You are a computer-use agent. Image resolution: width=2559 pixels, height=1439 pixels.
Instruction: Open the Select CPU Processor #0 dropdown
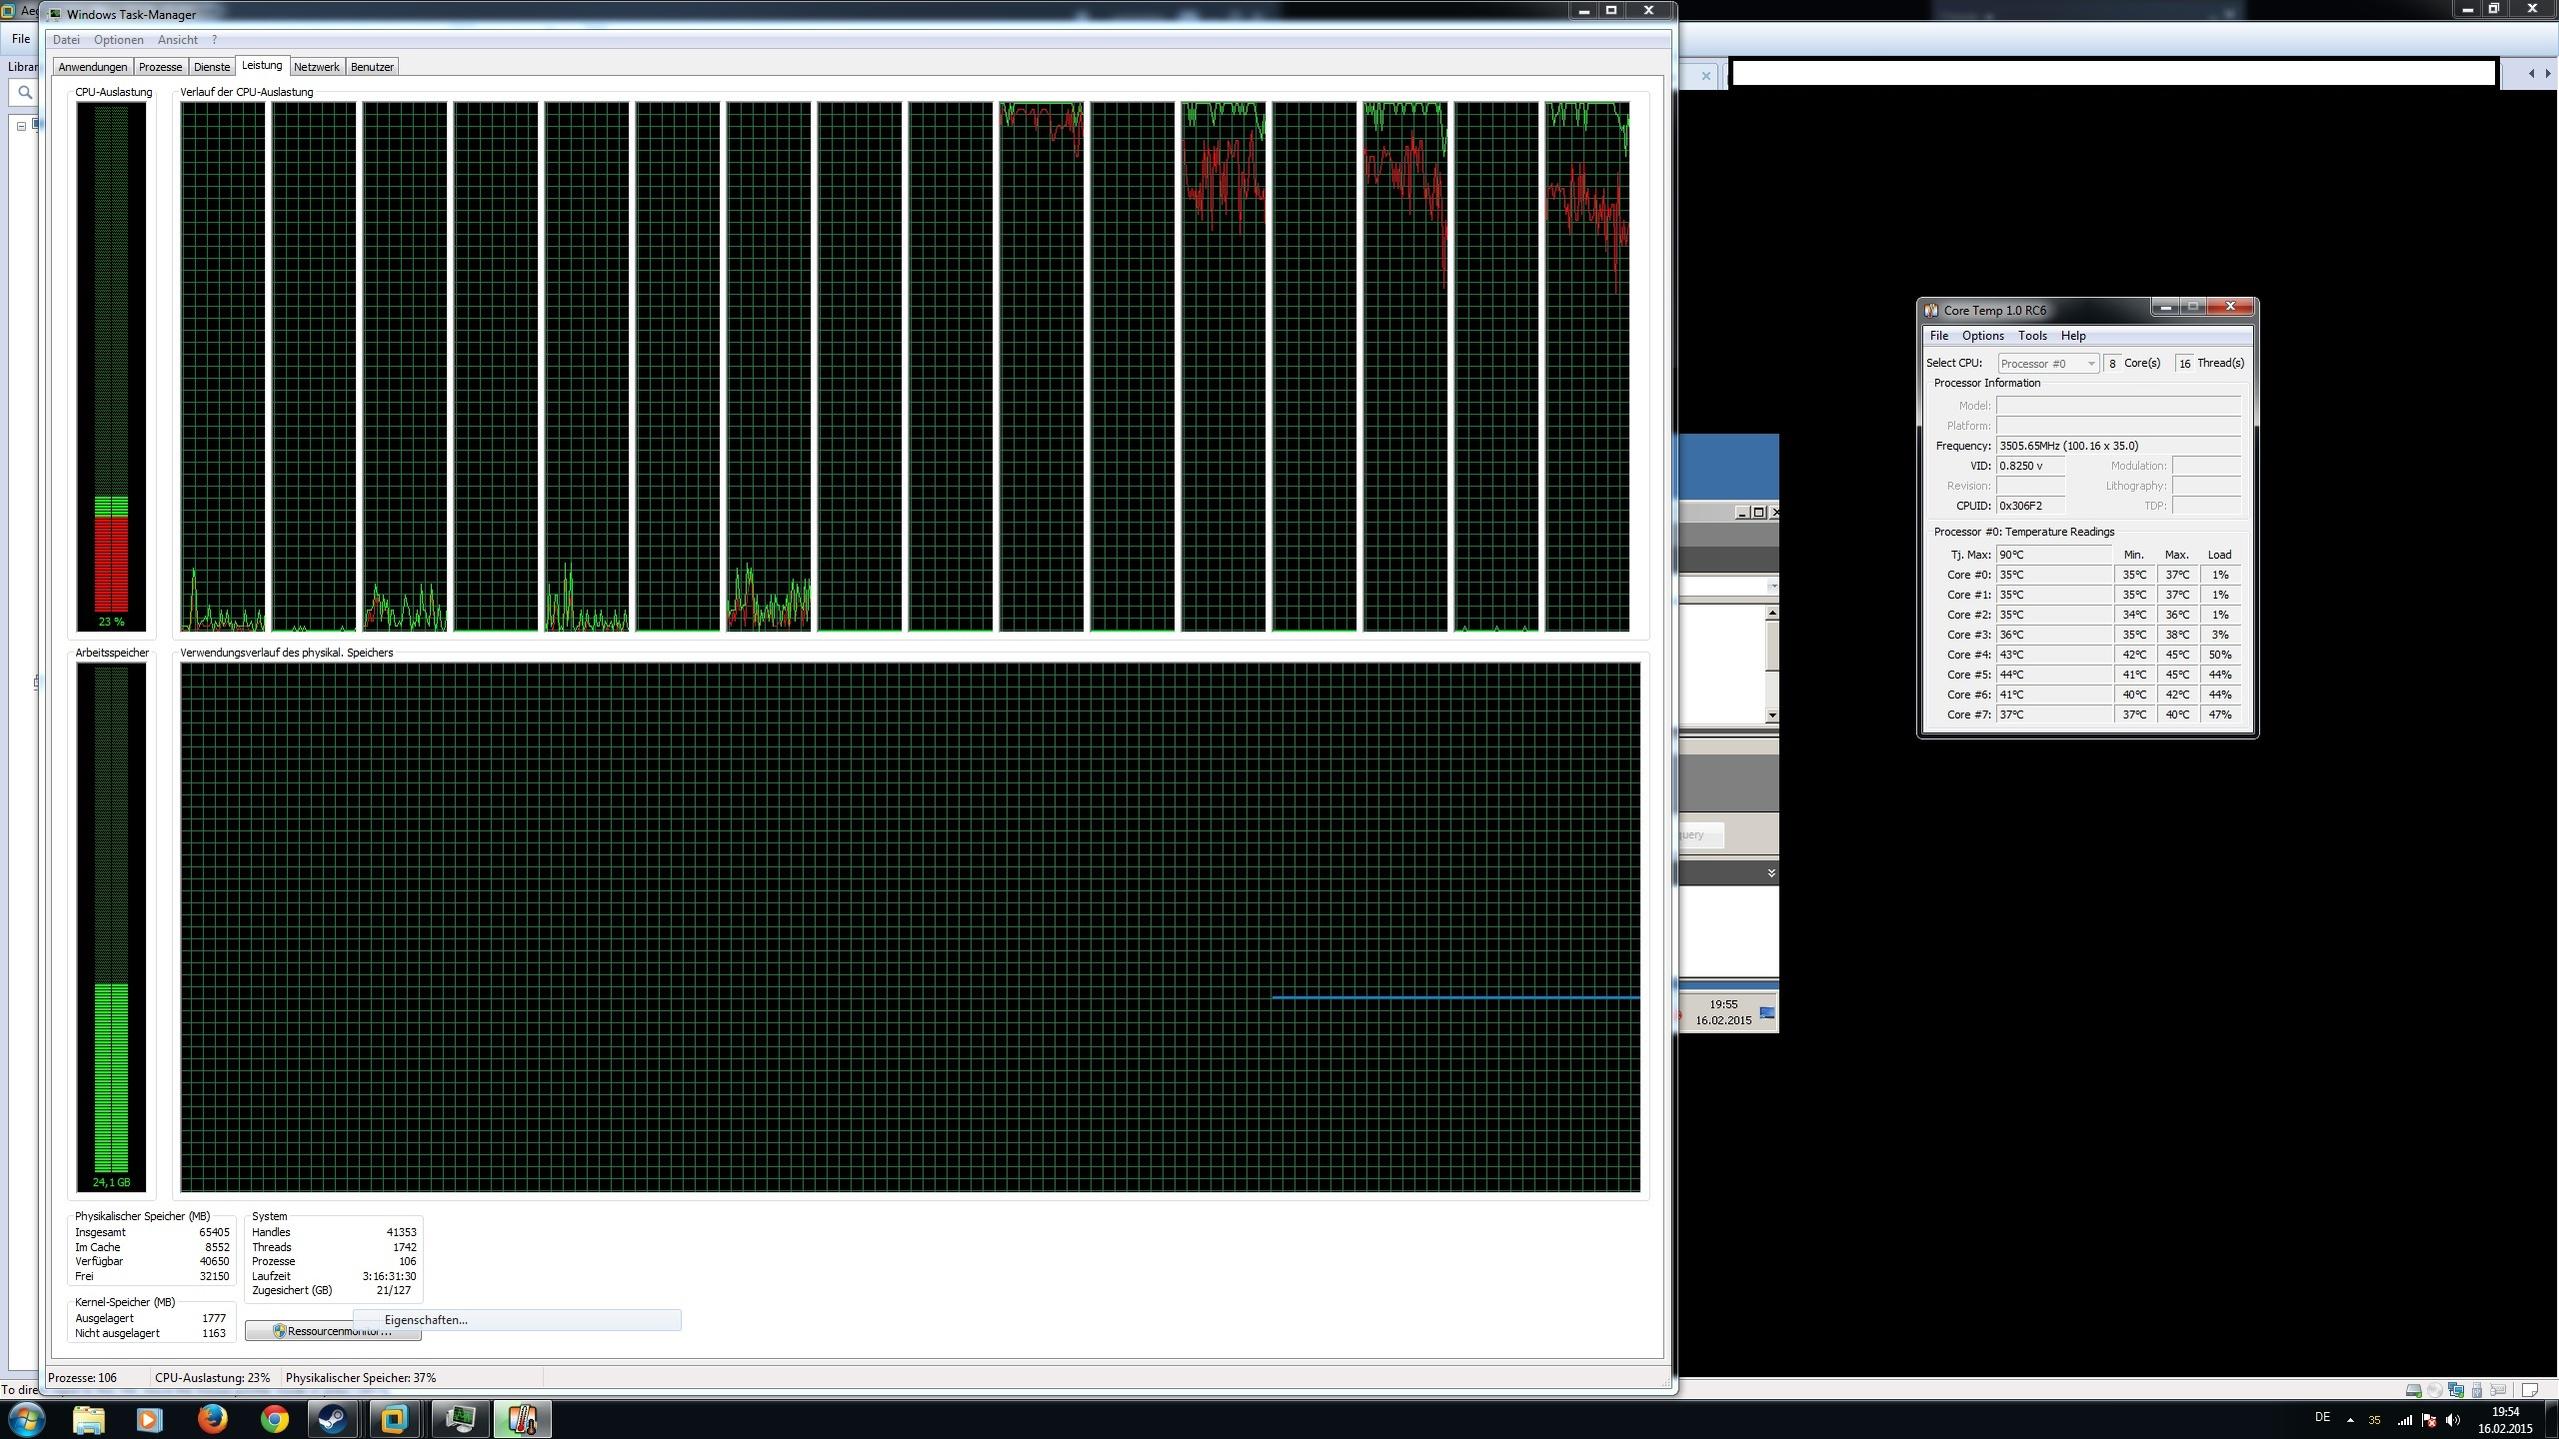tap(2047, 364)
